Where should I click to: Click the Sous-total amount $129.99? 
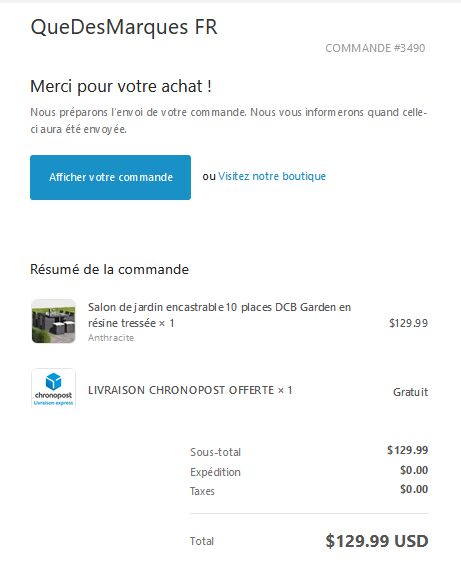(408, 450)
